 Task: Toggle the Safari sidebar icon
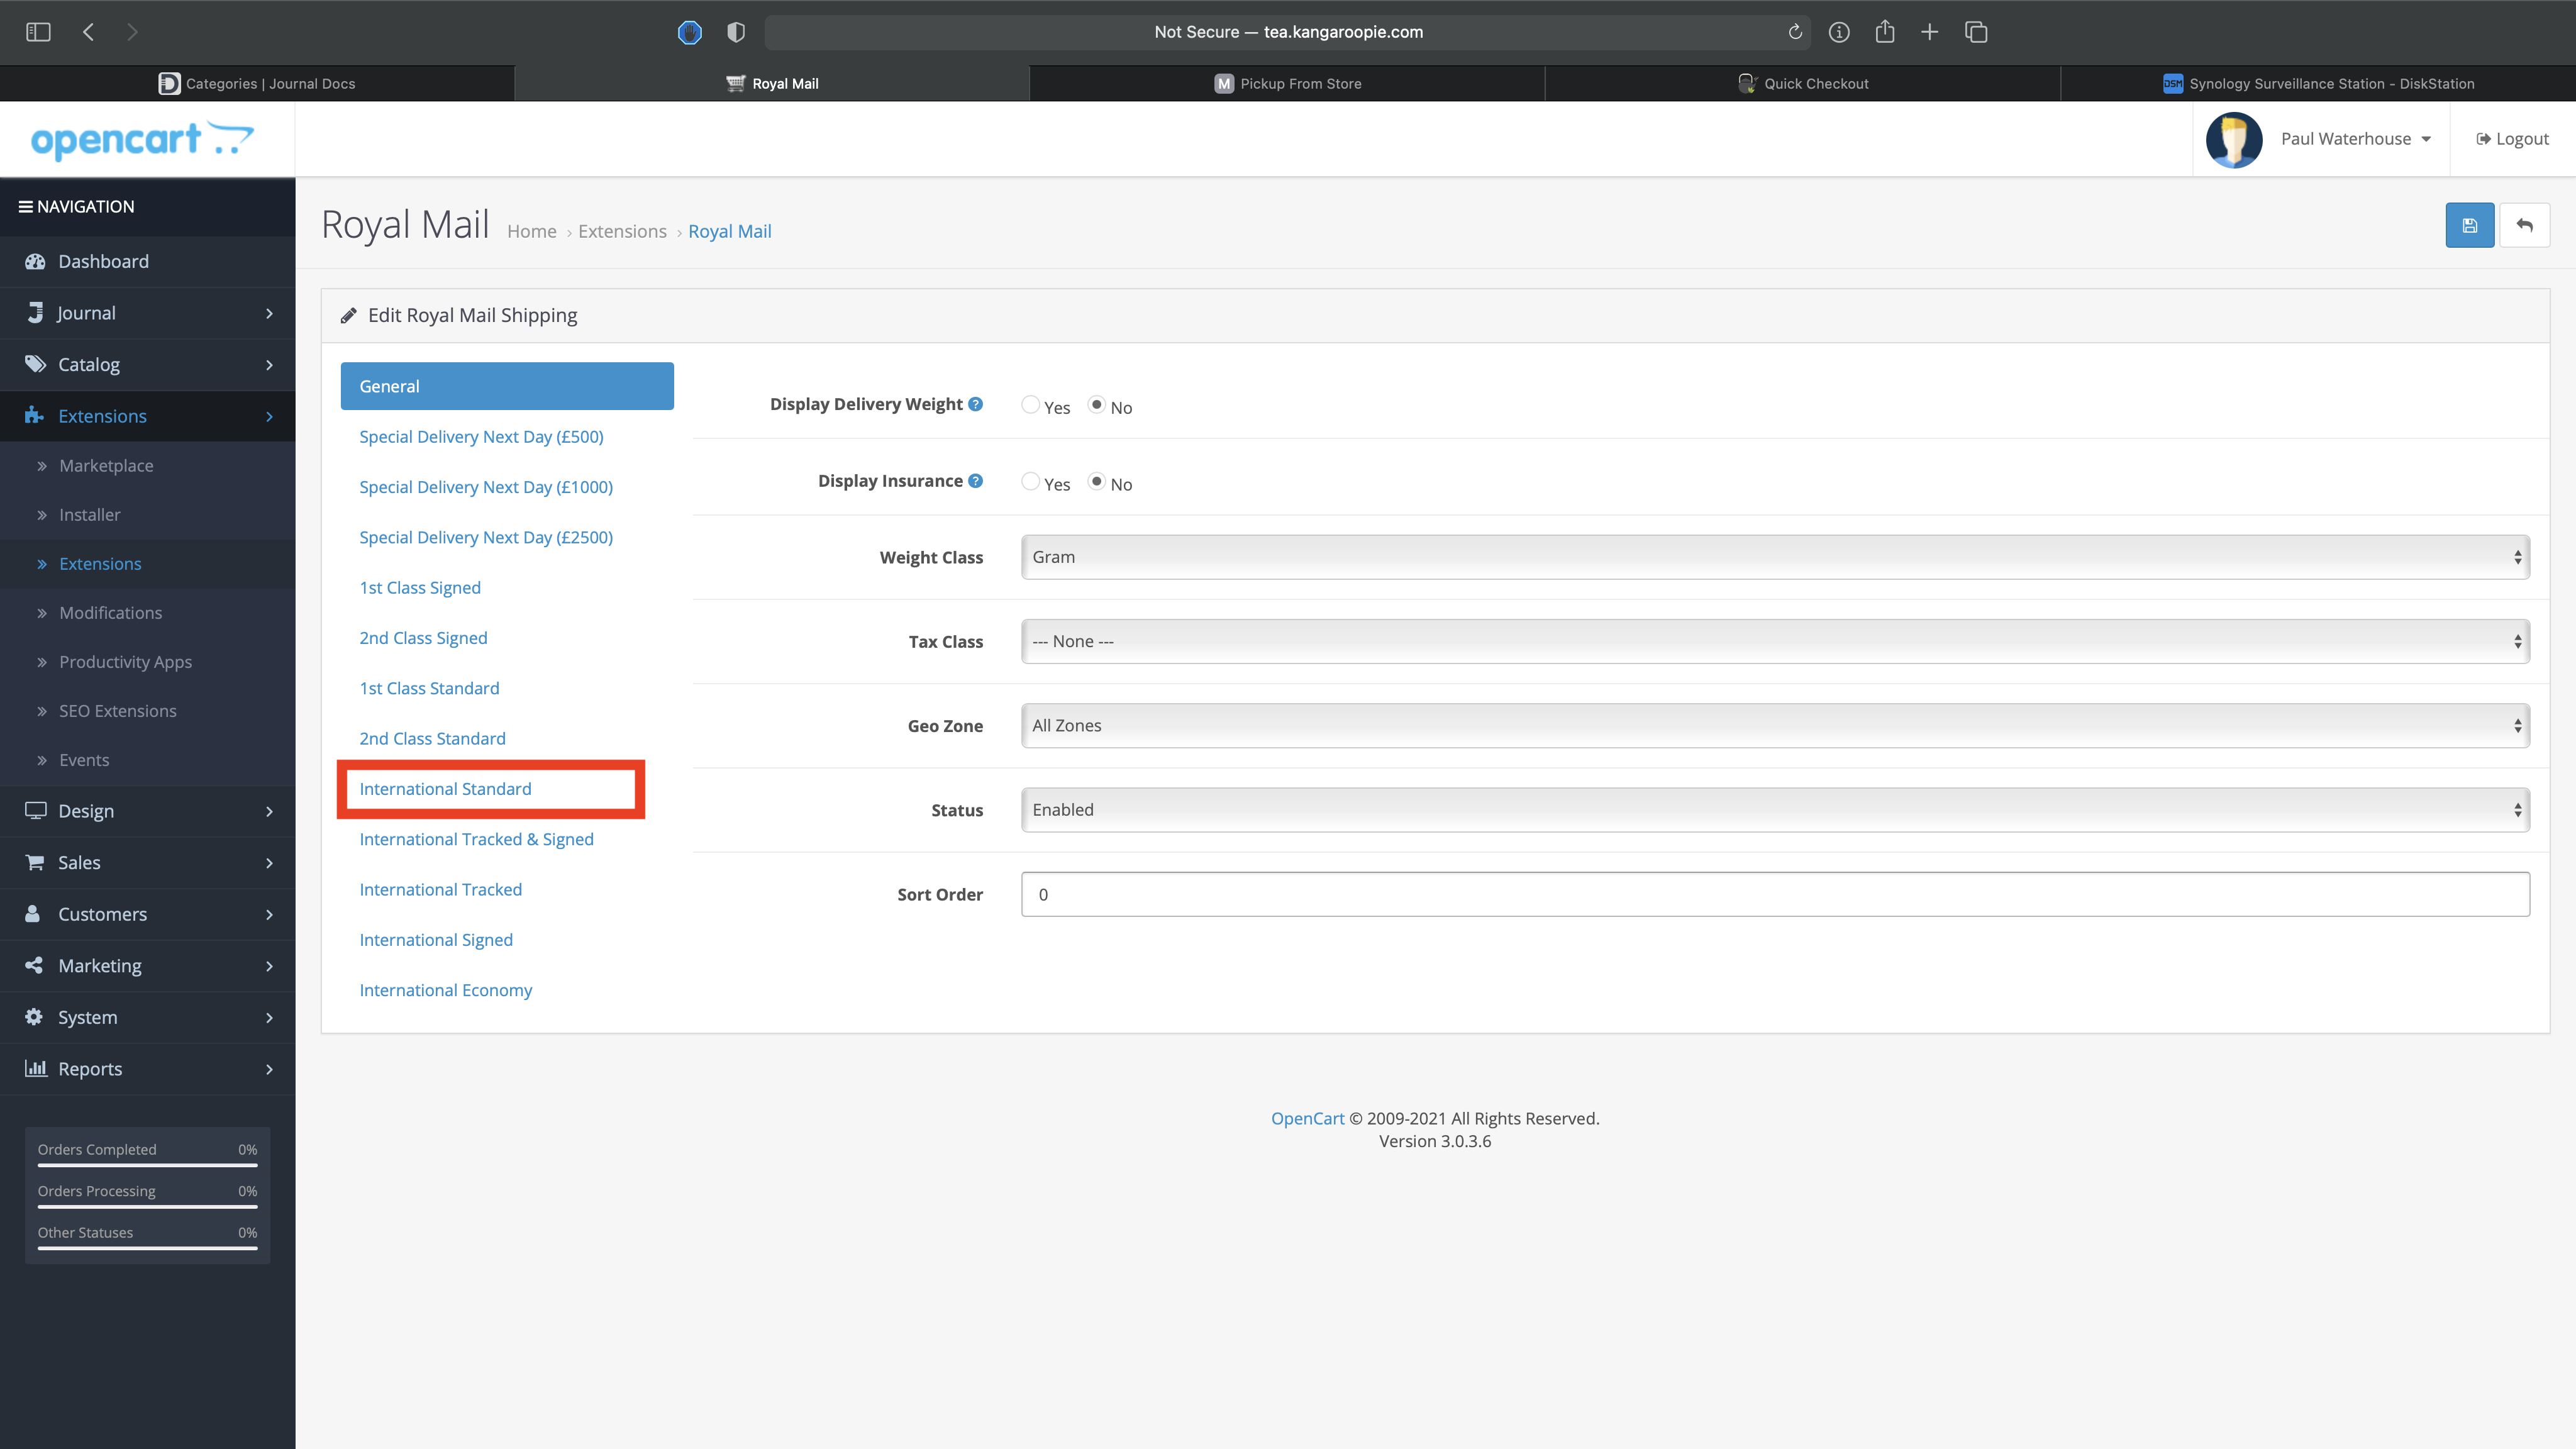point(38,32)
